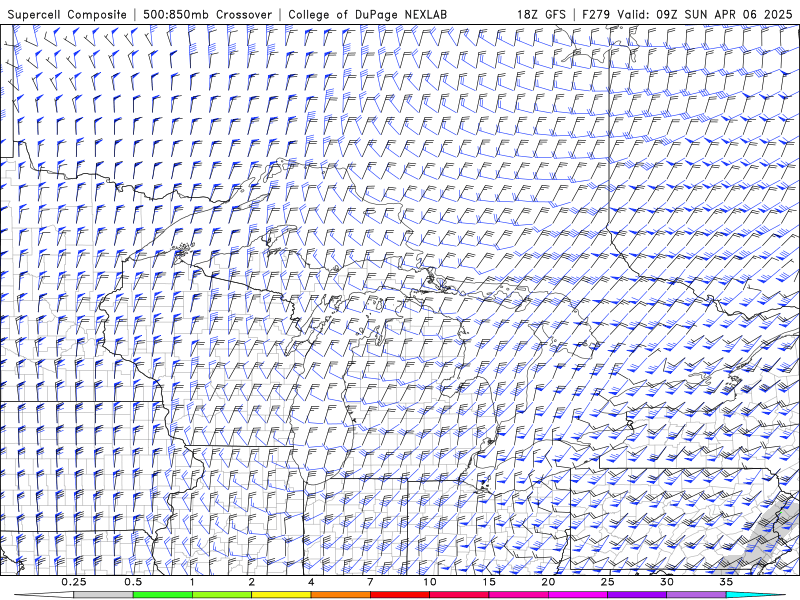Select the magenta swatch between 20 and 25
Screen dimensions: 800x600
click(x=578, y=595)
